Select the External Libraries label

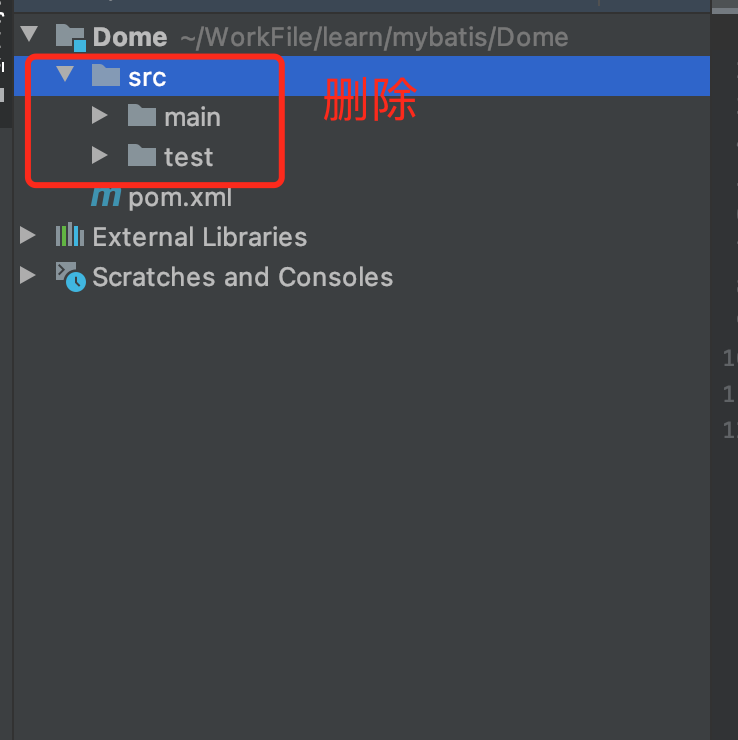[200, 236]
